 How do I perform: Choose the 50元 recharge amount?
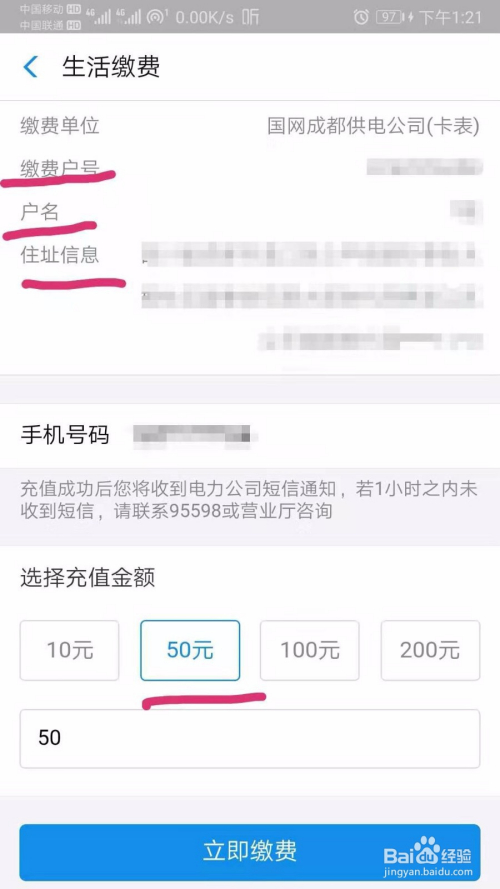[190, 650]
